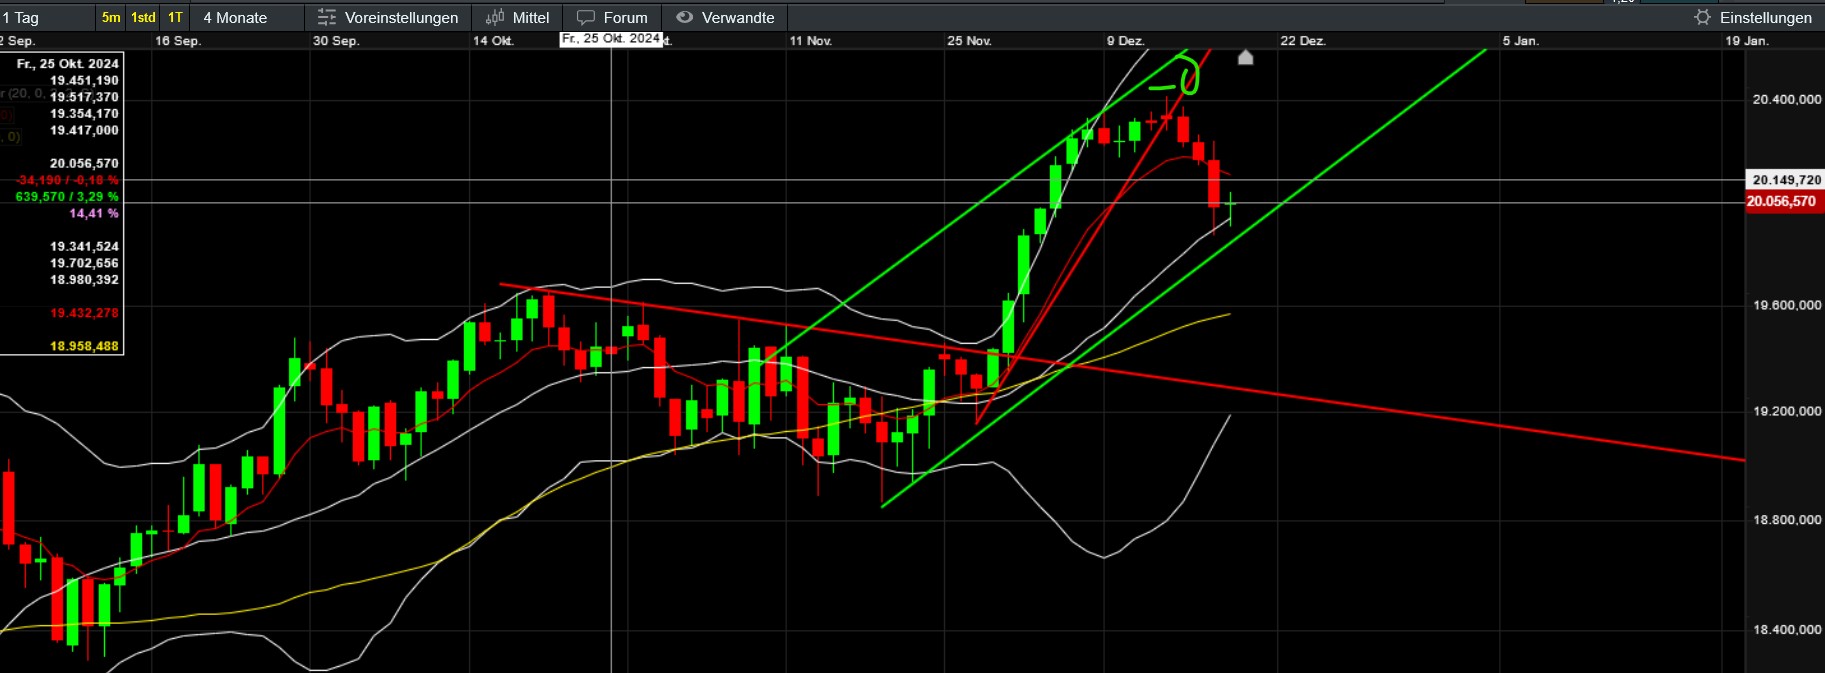Click the 18.800,000 price axis label
1825x673 pixels.
pos(1787,520)
